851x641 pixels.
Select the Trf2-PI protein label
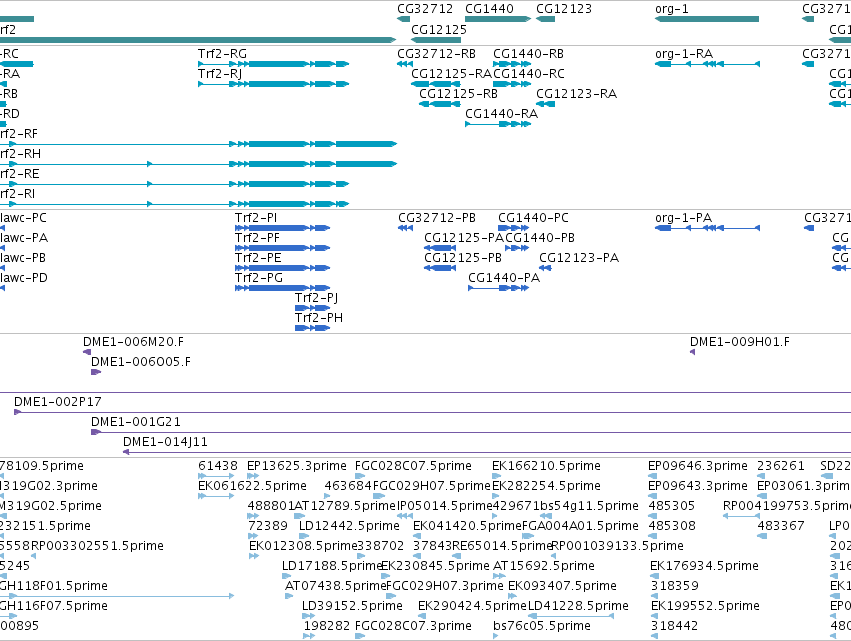click(x=256, y=218)
